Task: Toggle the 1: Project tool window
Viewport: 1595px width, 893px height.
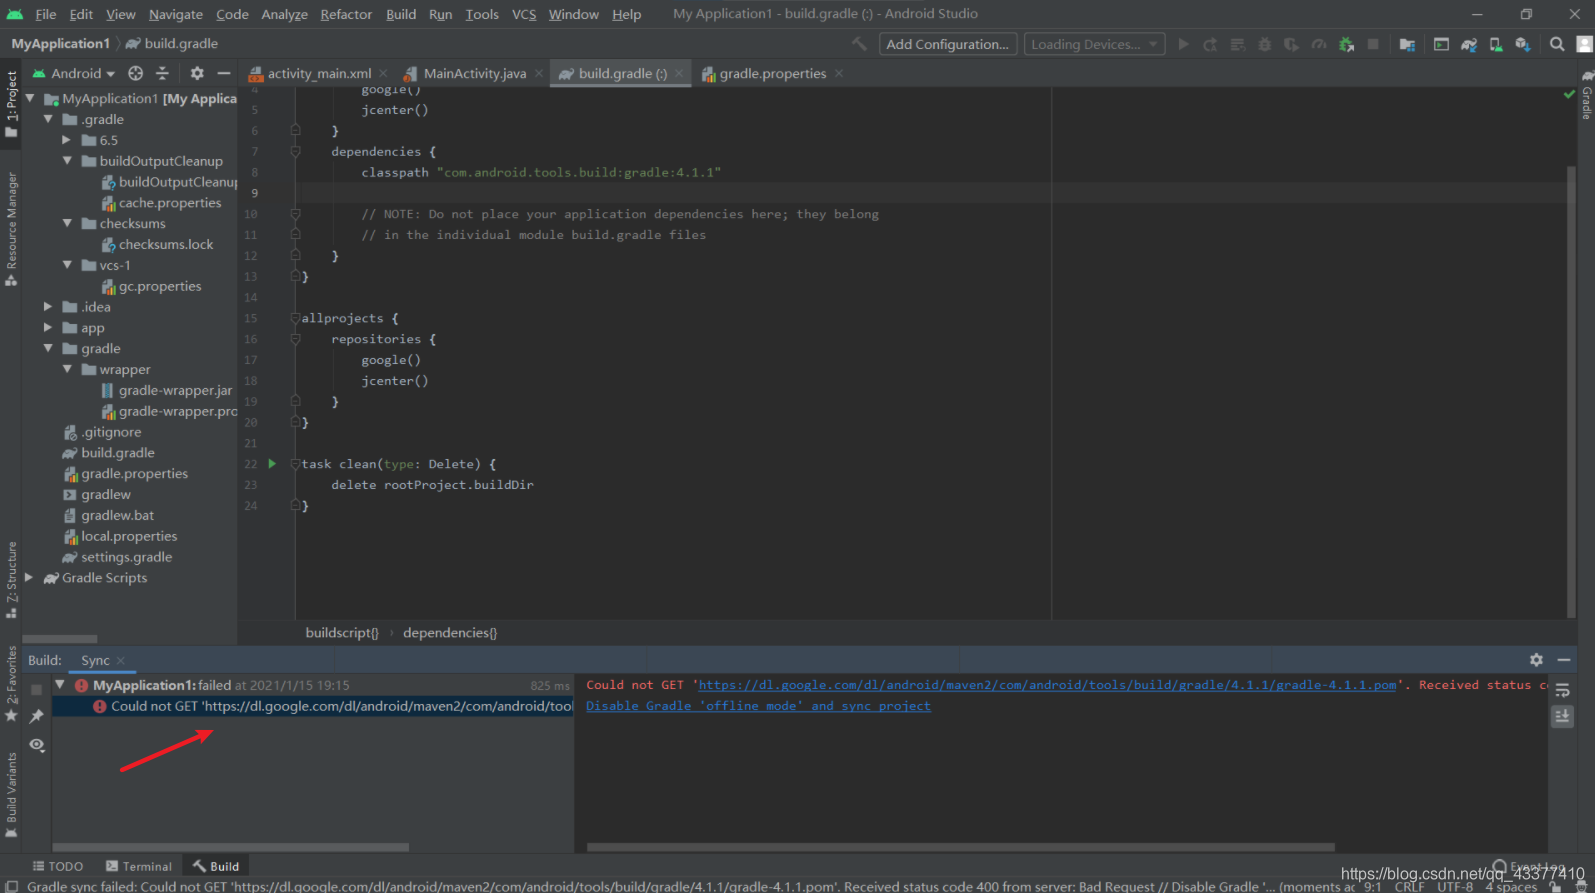Action: [x=11, y=104]
